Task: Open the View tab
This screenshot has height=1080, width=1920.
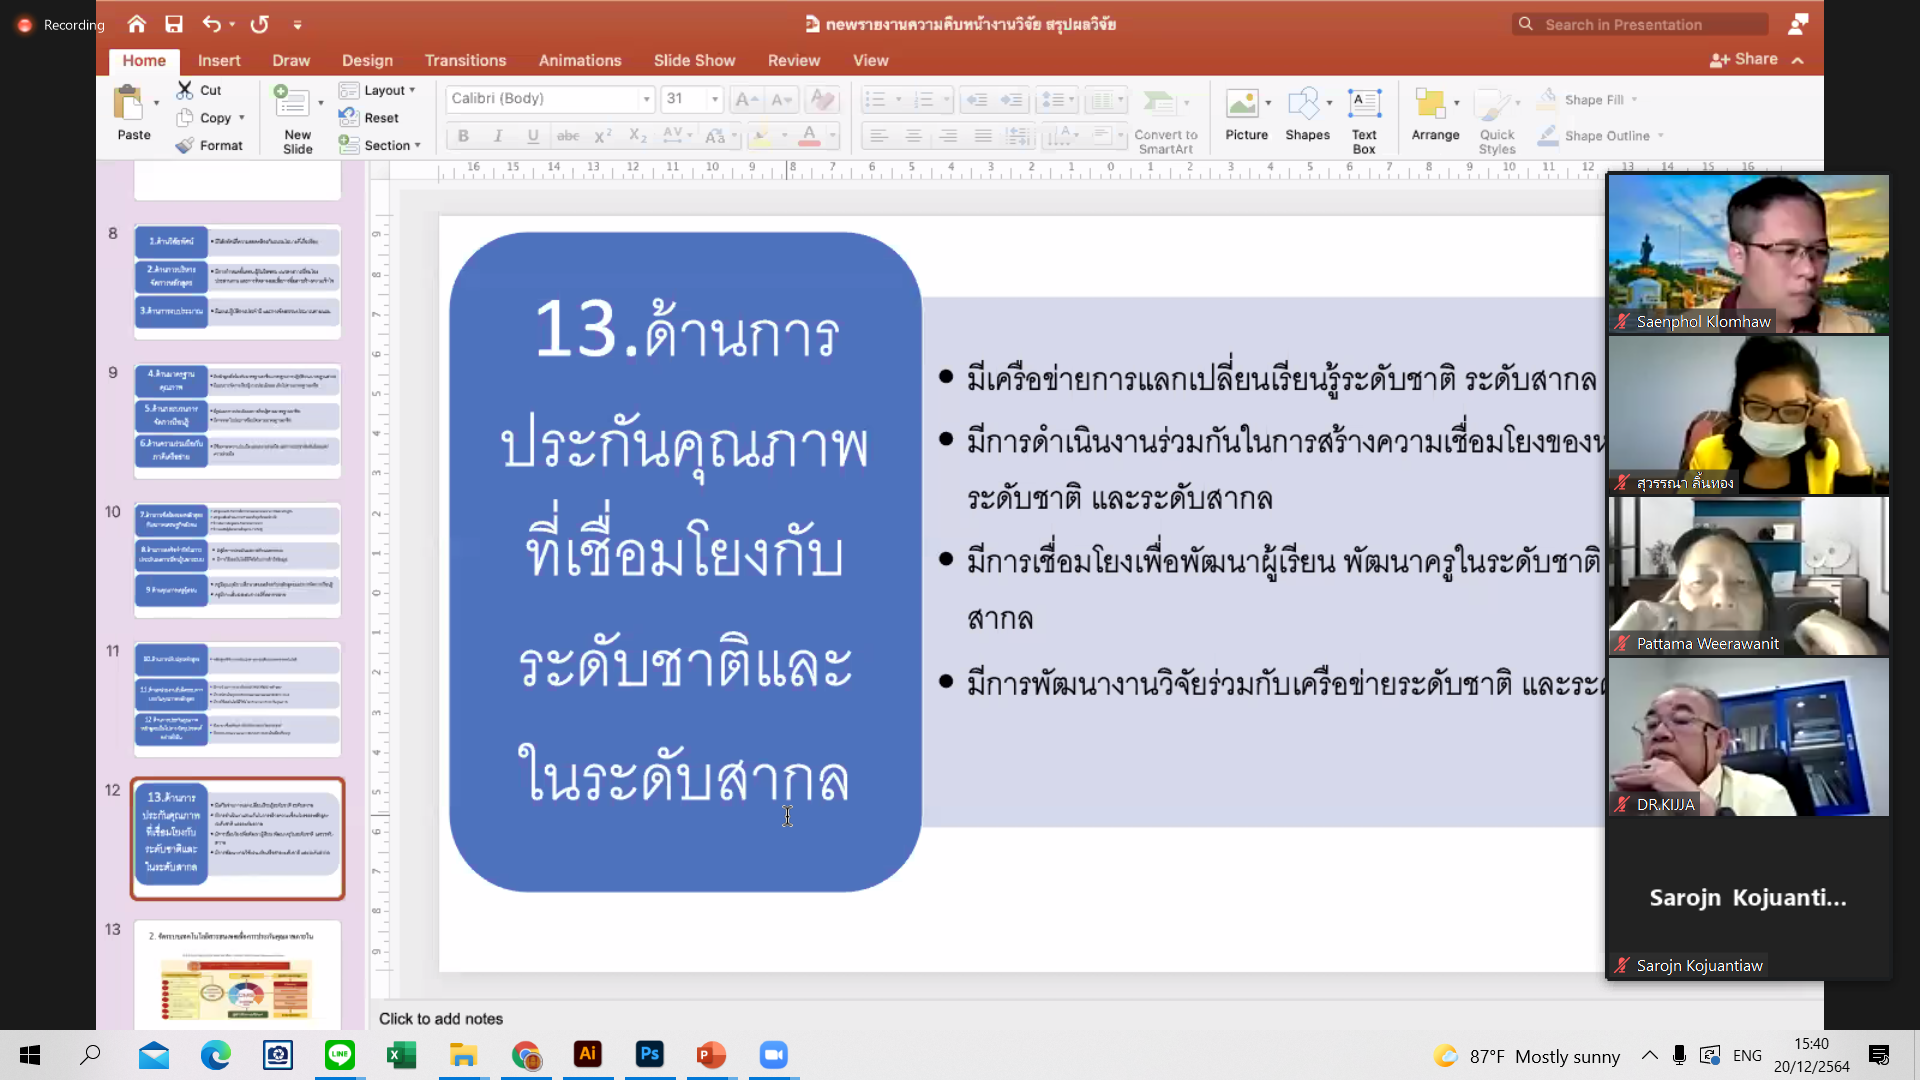Action: 870,60
